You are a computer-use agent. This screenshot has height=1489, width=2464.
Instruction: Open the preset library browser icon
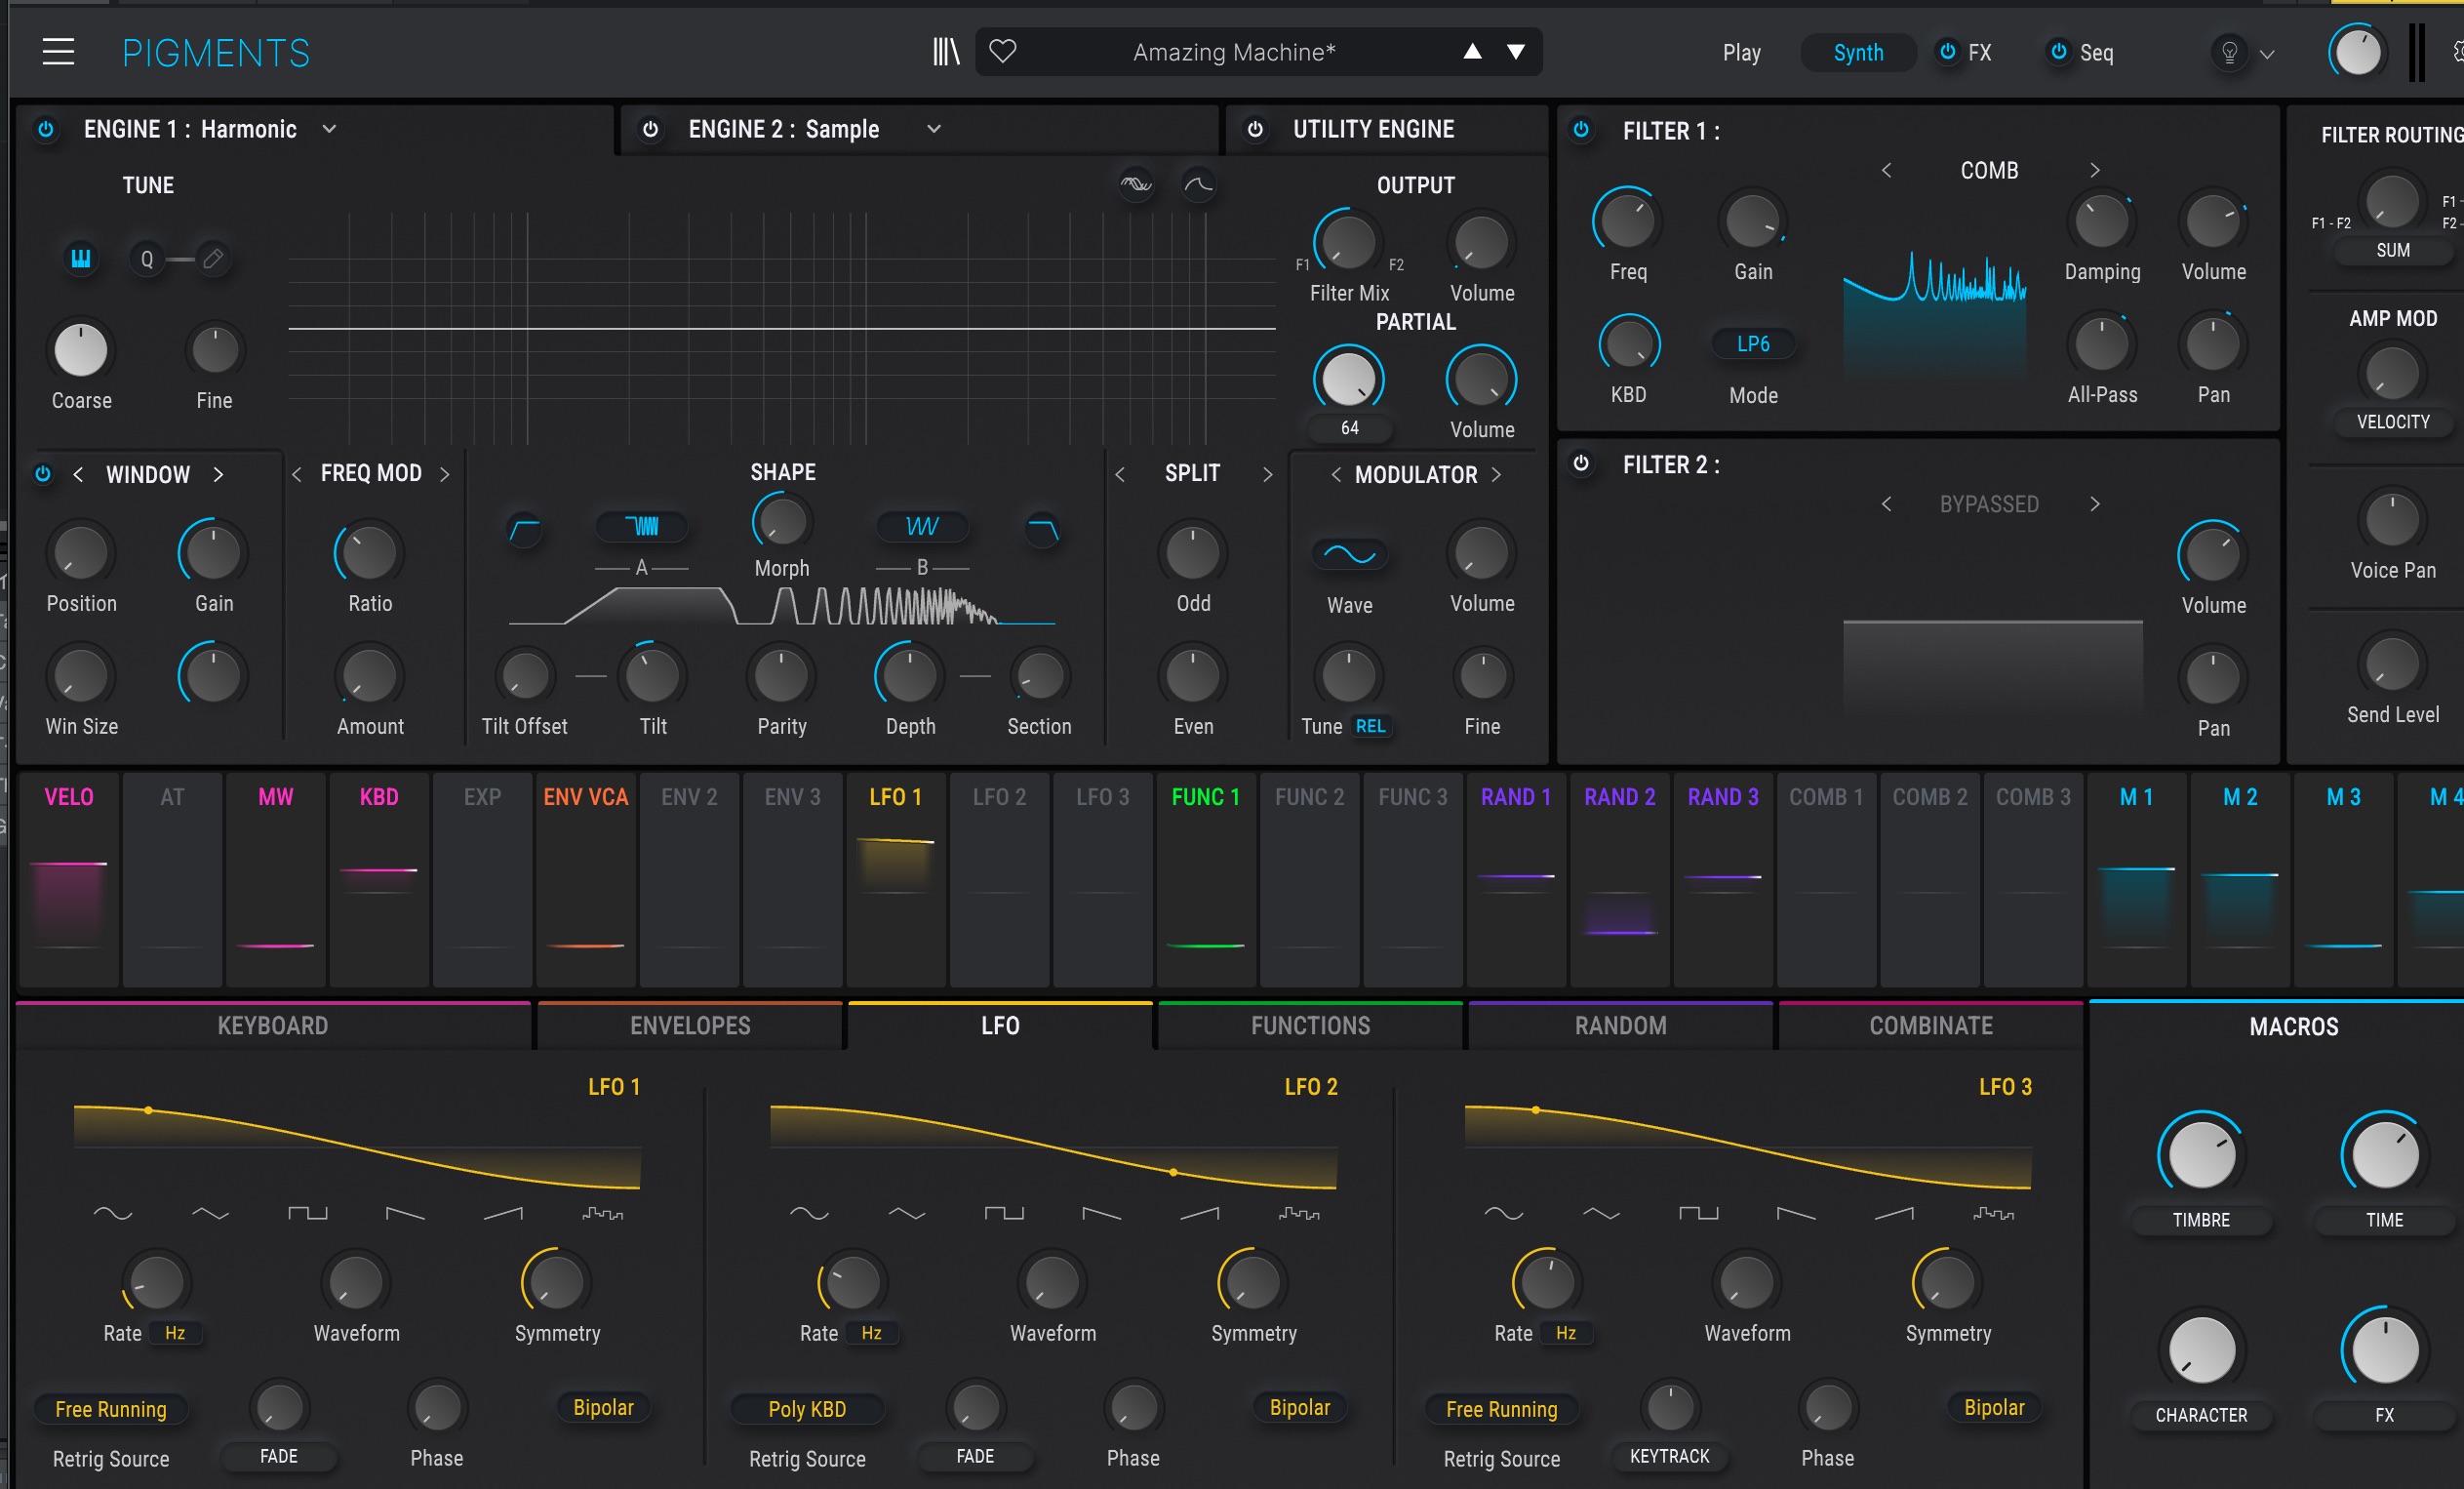pos(945,52)
